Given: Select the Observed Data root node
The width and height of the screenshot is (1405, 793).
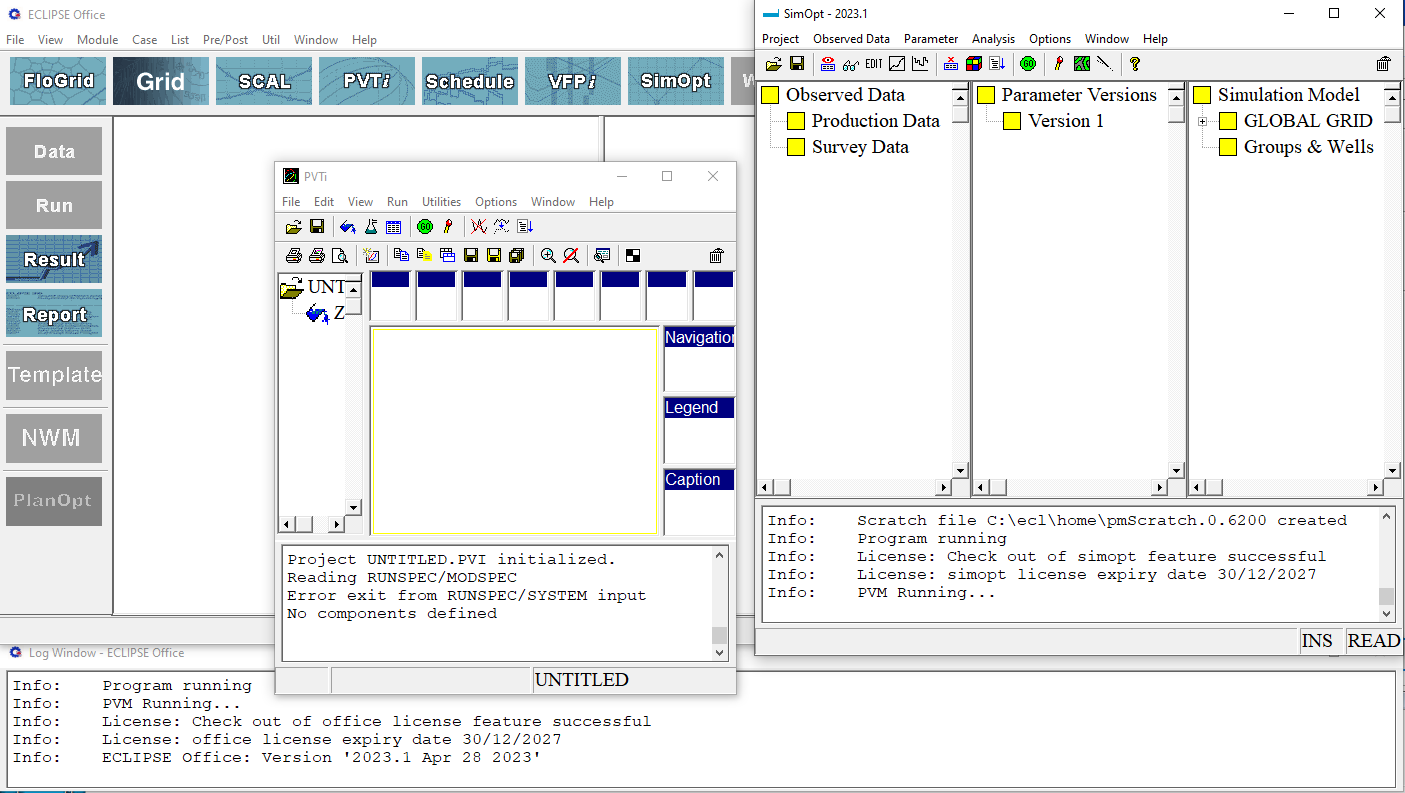Looking at the screenshot, I should (845, 95).
